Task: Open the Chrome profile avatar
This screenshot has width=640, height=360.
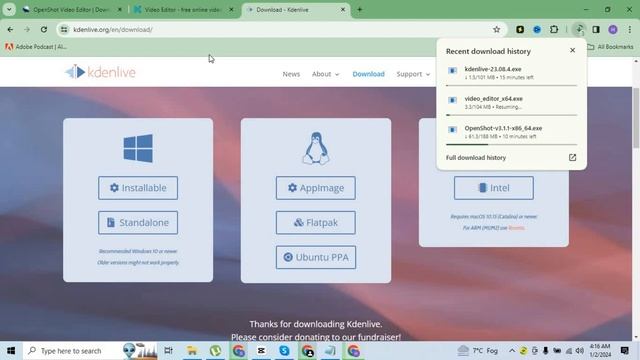Action: click(x=613, y=29)
